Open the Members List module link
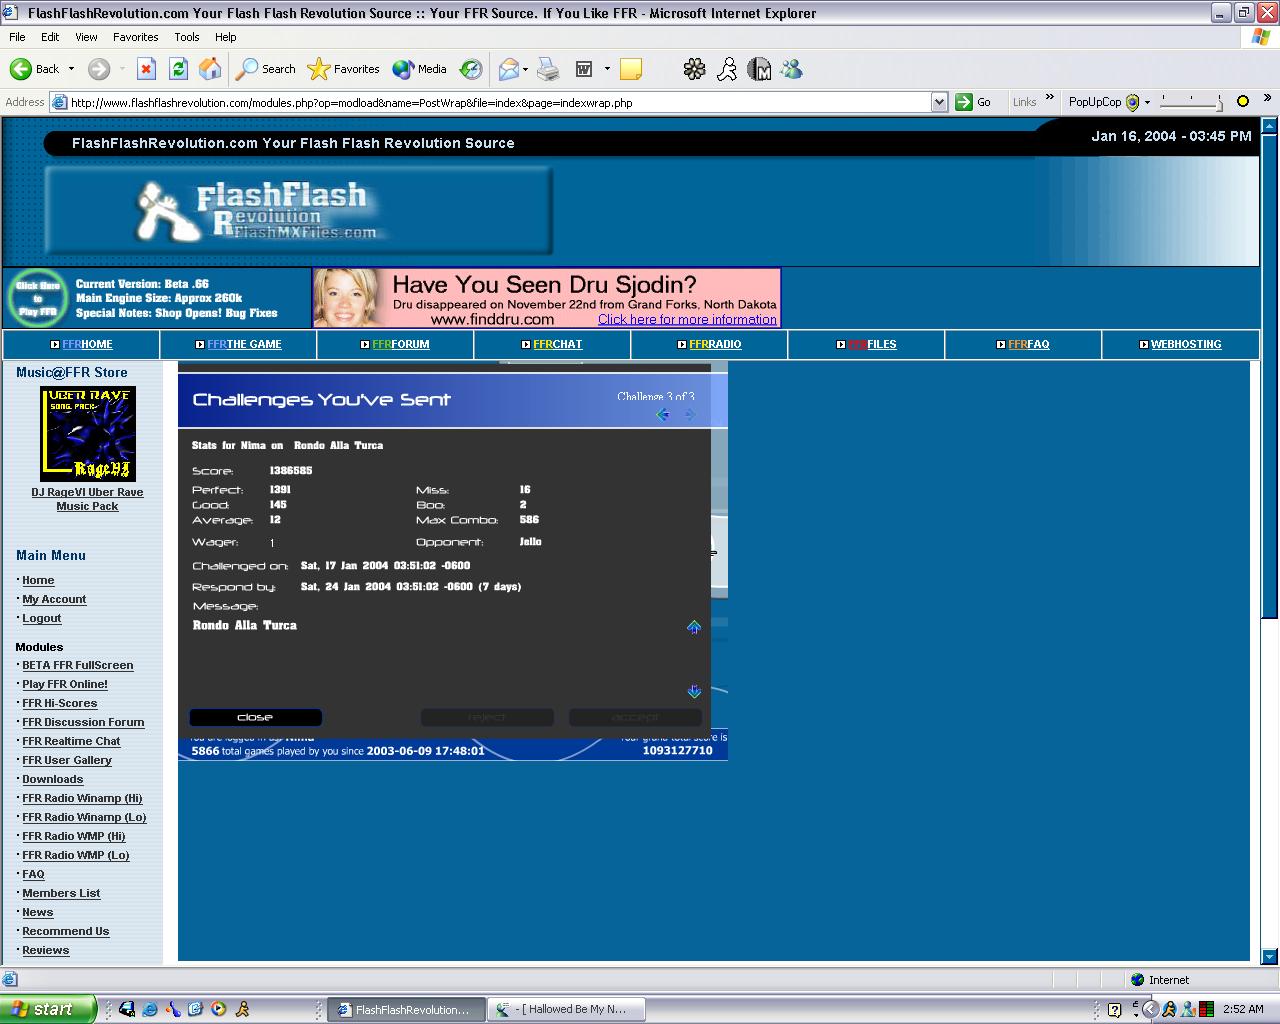 tap(61, 893)
